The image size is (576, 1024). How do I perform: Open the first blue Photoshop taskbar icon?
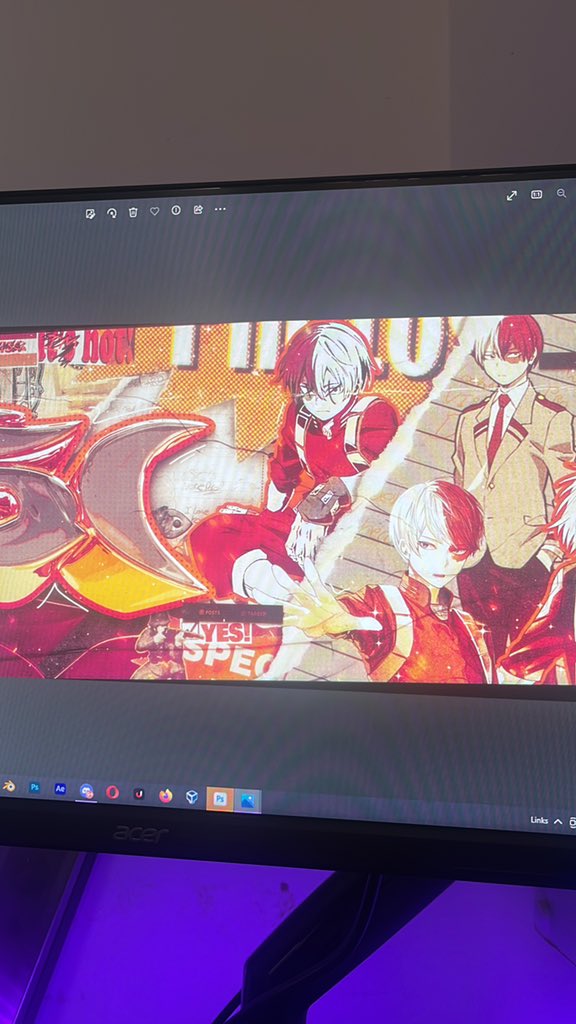click(x=35, y=788)
